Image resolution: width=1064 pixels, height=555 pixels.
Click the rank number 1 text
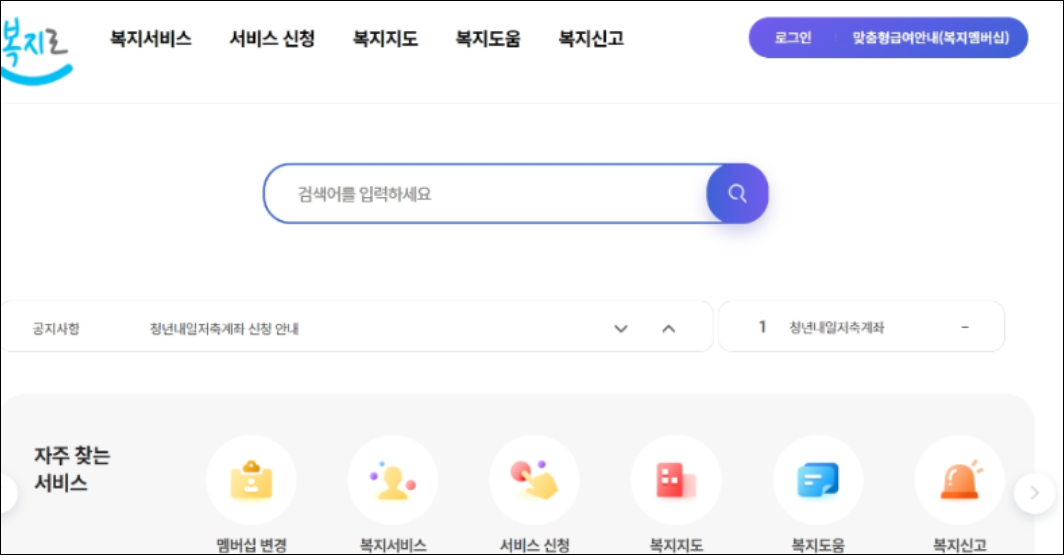762,327
